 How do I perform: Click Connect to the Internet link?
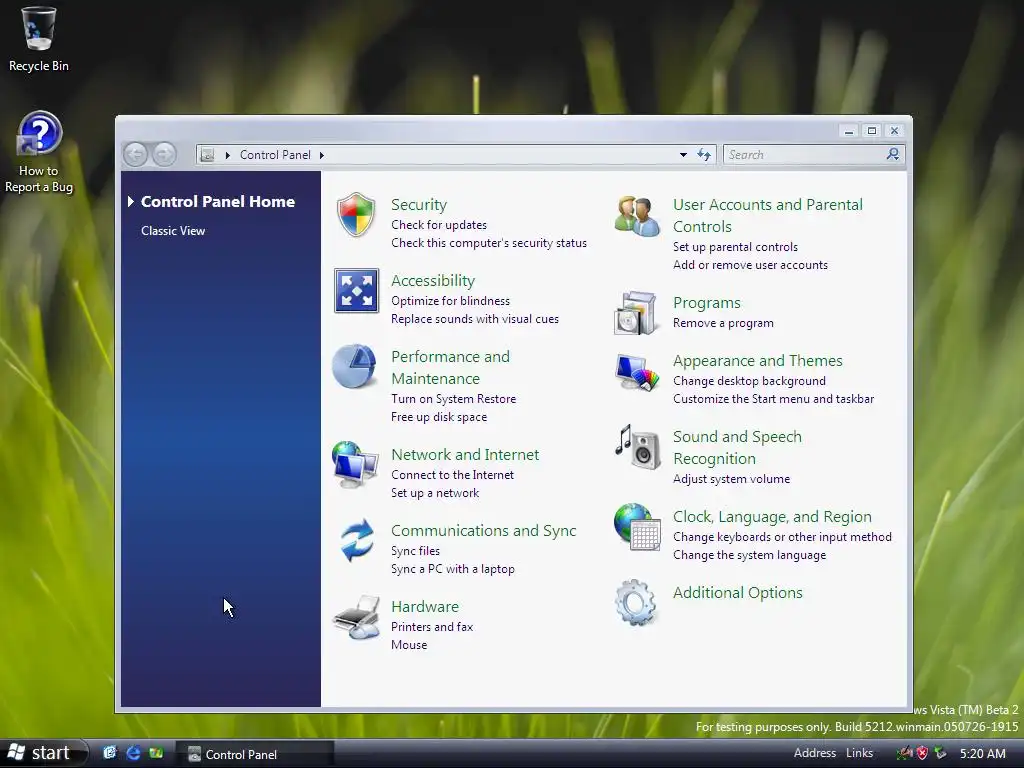(x=452, y=475)
